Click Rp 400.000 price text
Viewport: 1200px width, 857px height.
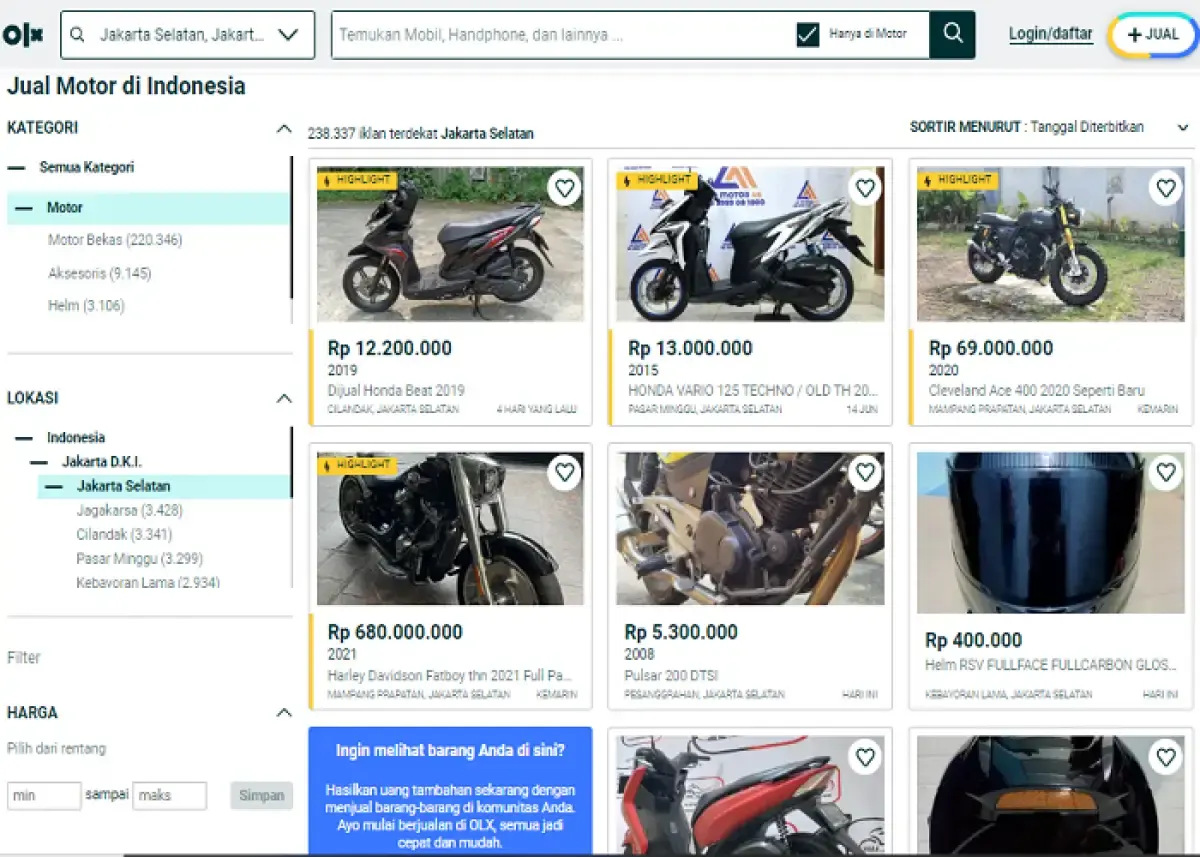pos(973,640)
